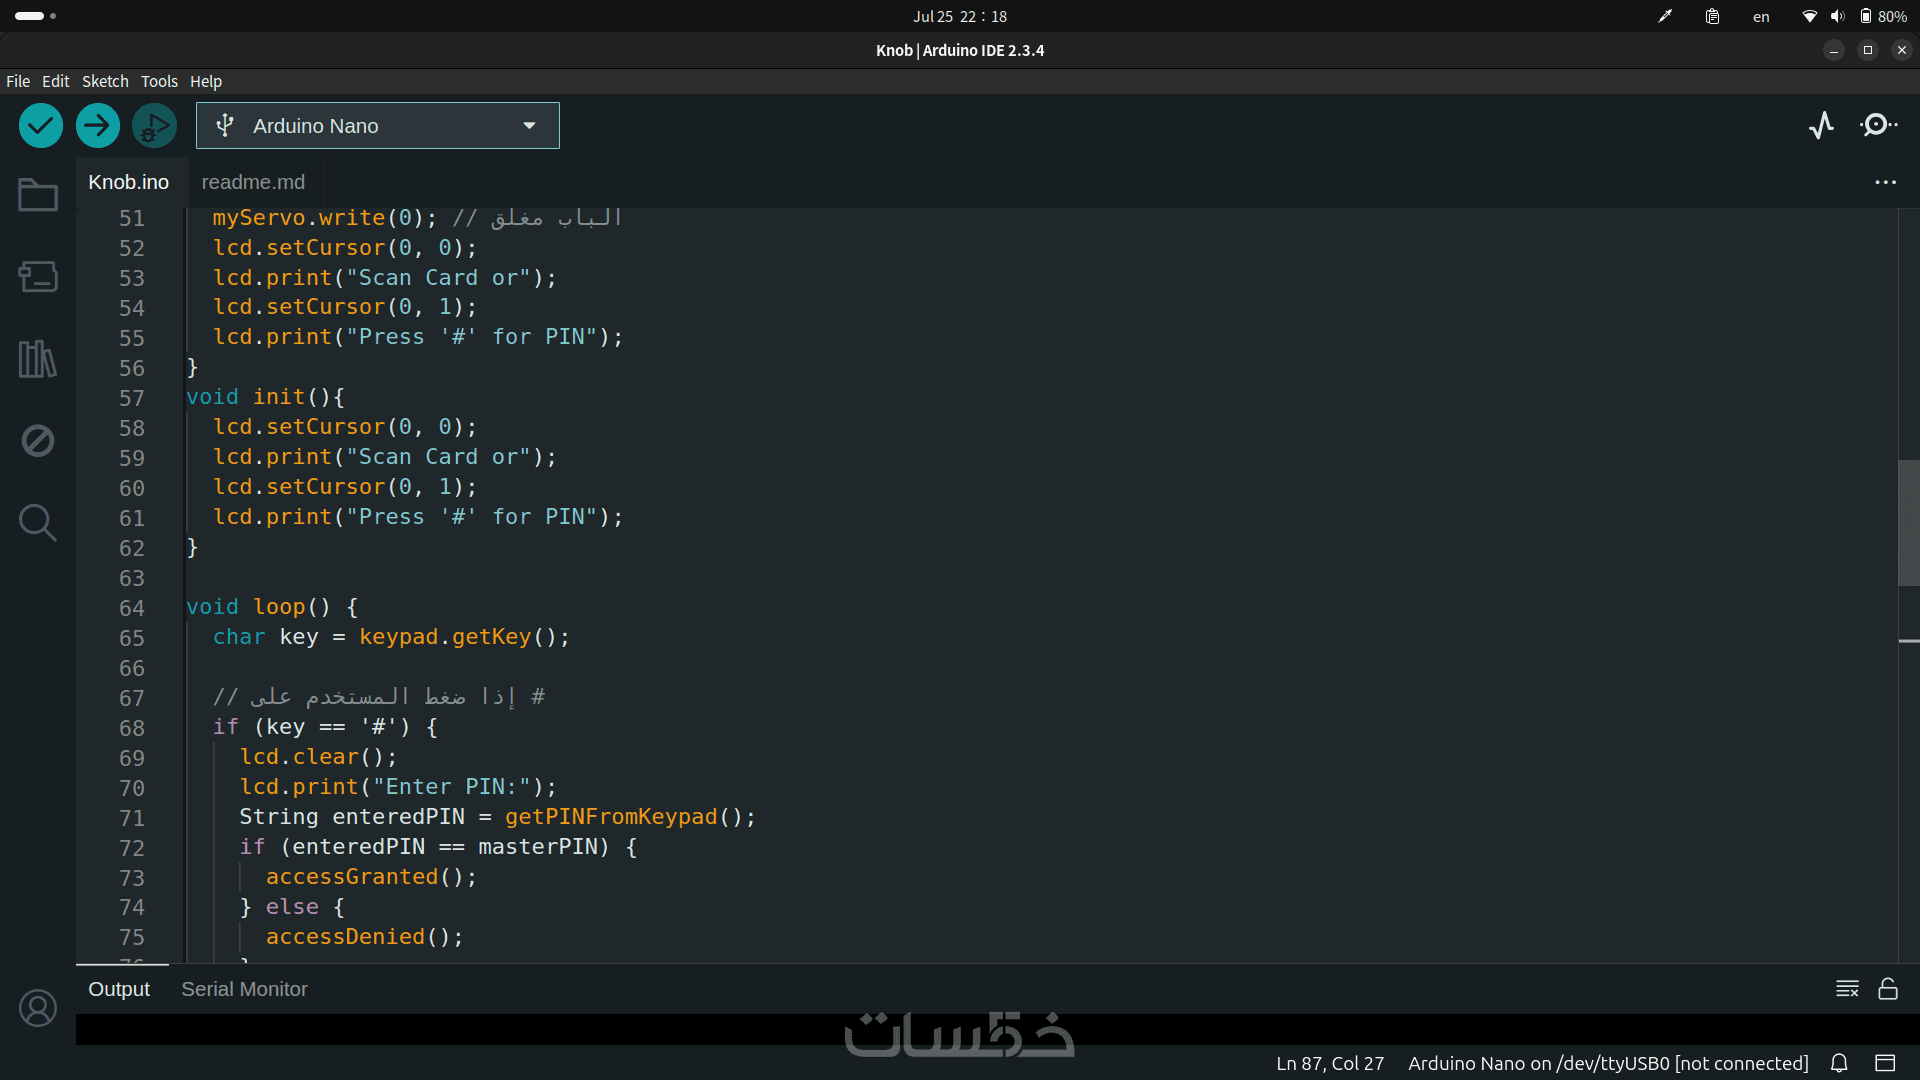
Task: Open notifications bell in status bar
Action: tap(1839, 1063)
